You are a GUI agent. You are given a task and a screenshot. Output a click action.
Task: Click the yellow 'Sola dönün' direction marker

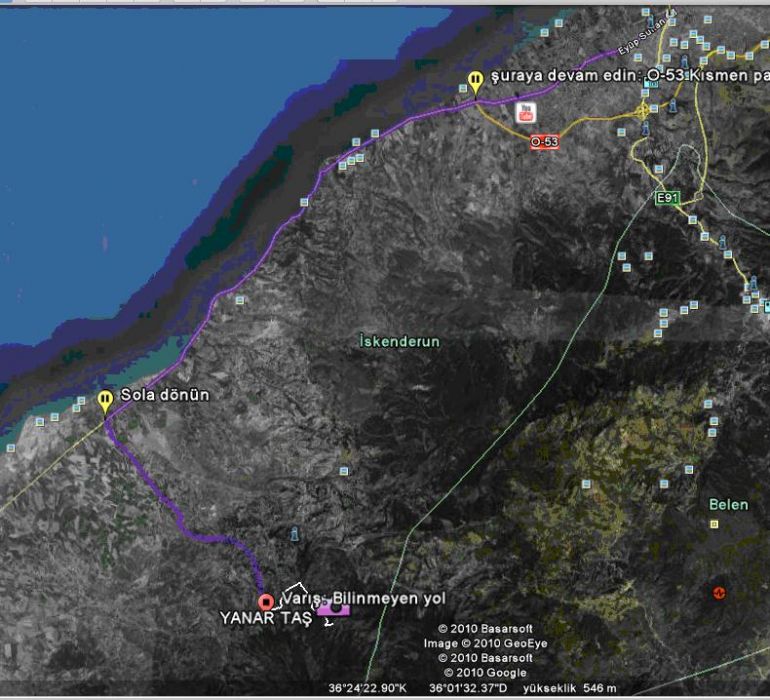click(105, 400)
